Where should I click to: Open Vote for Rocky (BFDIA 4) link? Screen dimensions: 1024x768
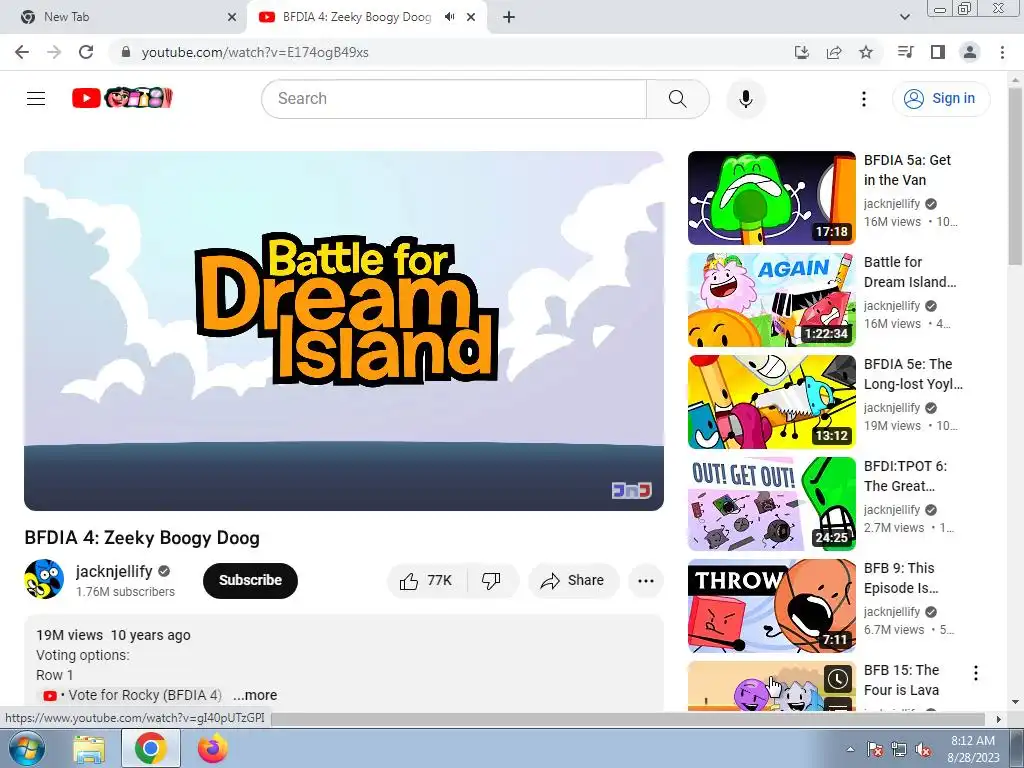click(132, 695)
